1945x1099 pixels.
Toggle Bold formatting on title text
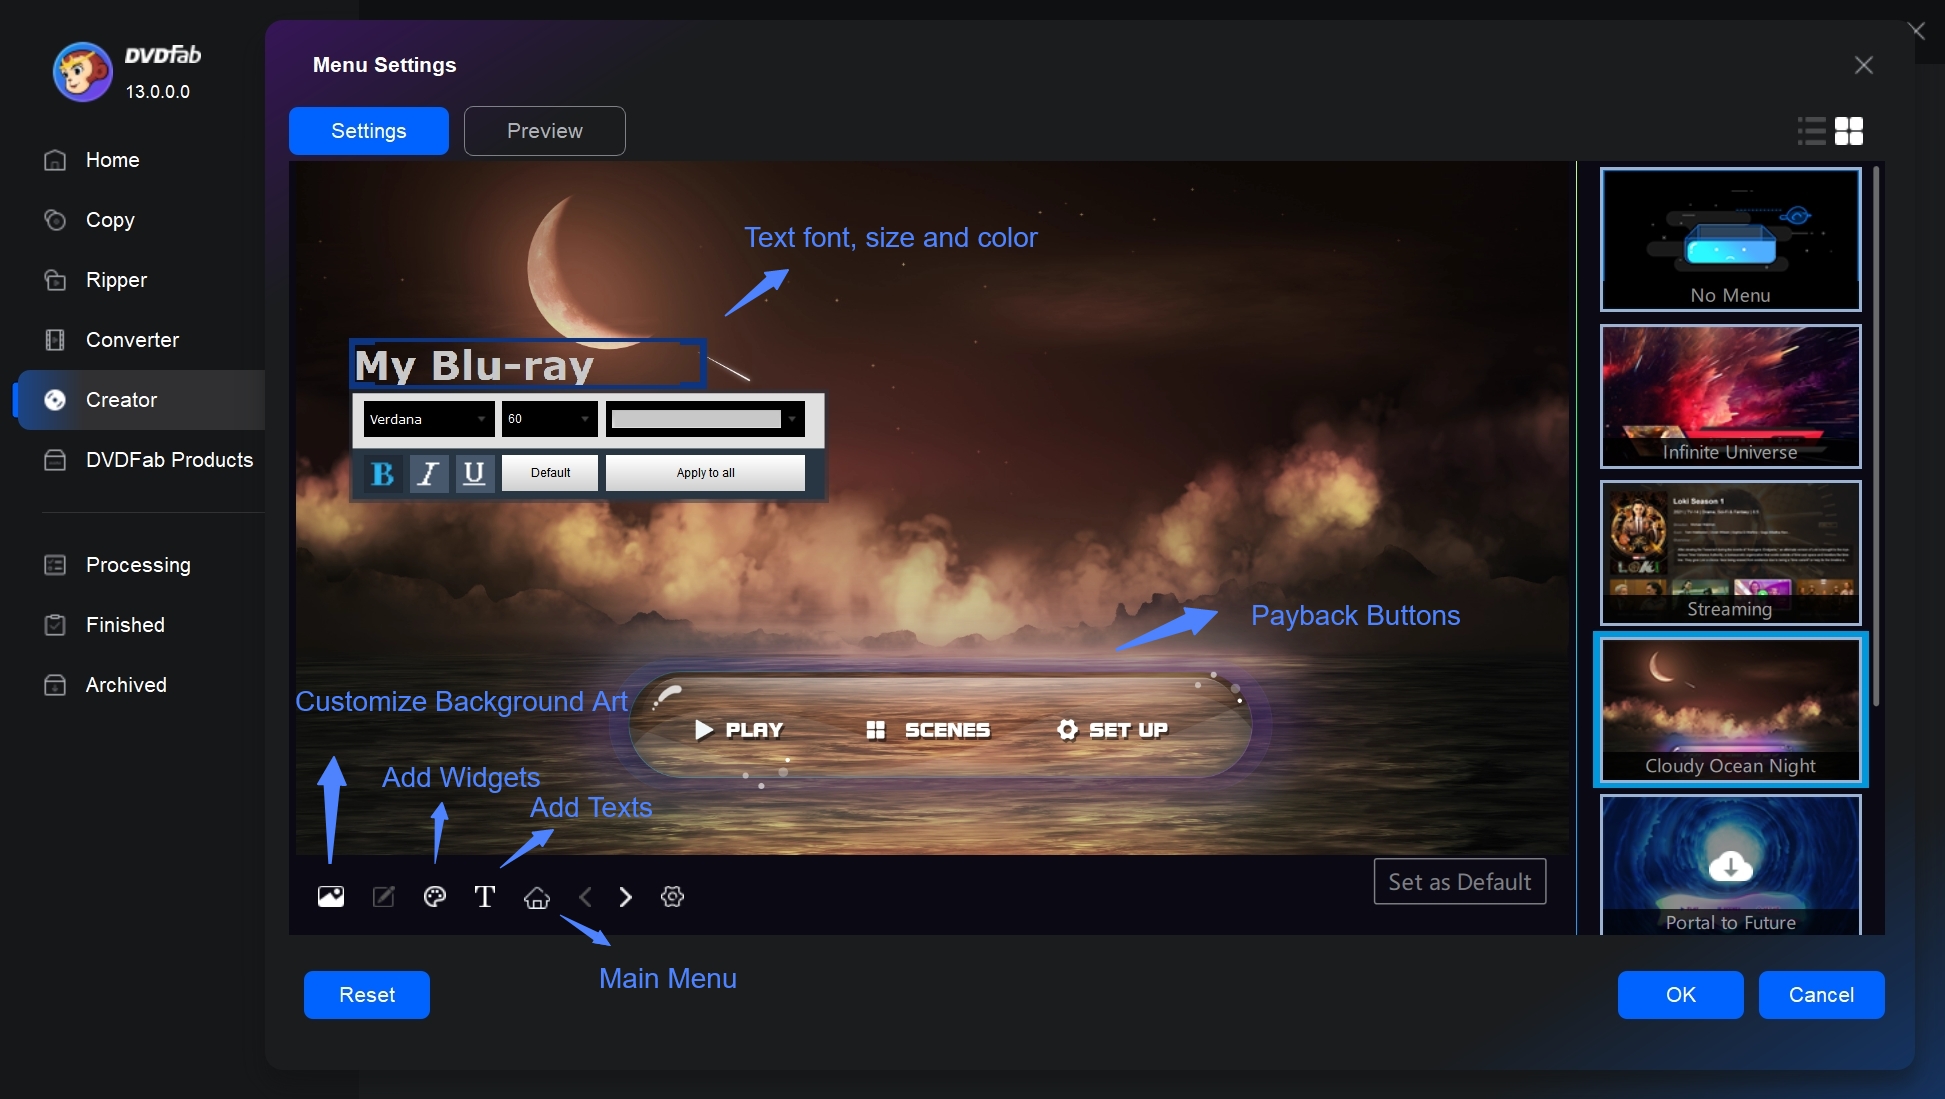[x=381, y=471]
